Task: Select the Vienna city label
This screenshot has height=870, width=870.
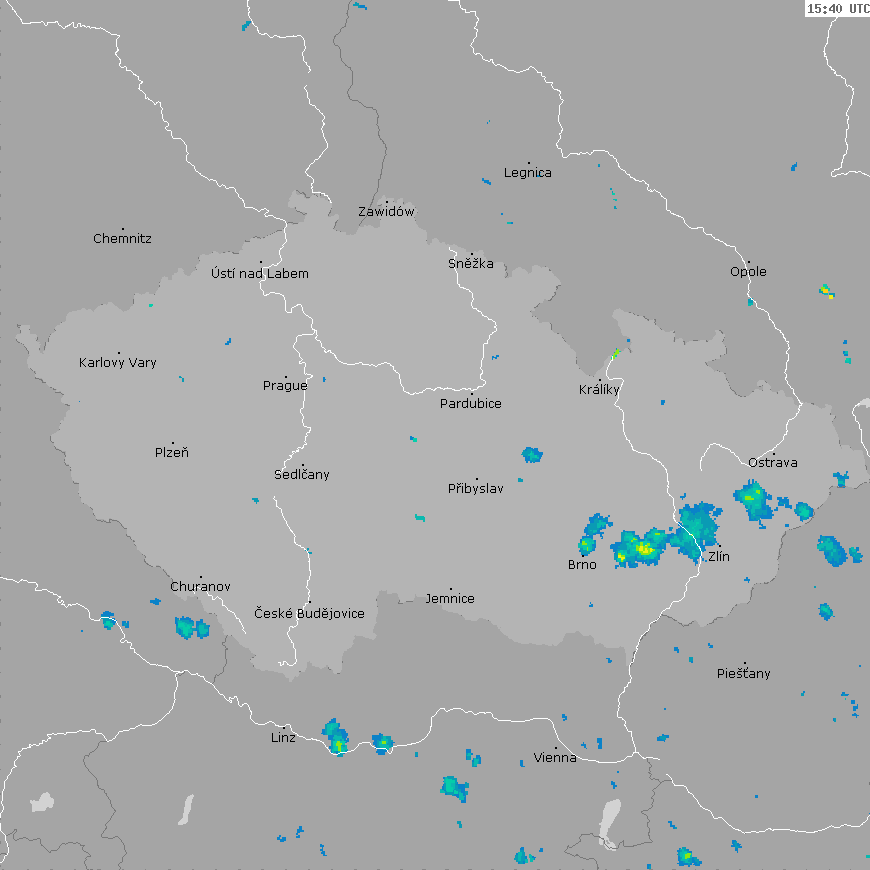Action: (555, 758)
